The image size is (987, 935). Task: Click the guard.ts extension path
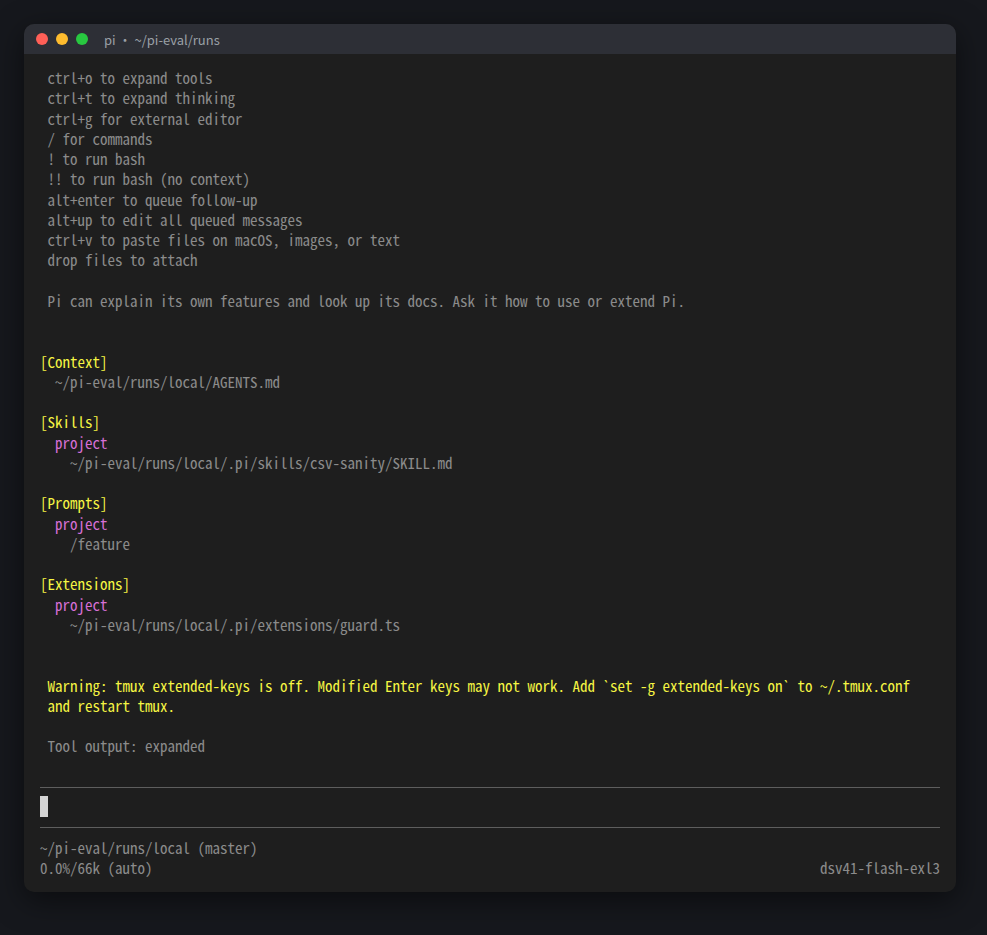click(235, 626)
